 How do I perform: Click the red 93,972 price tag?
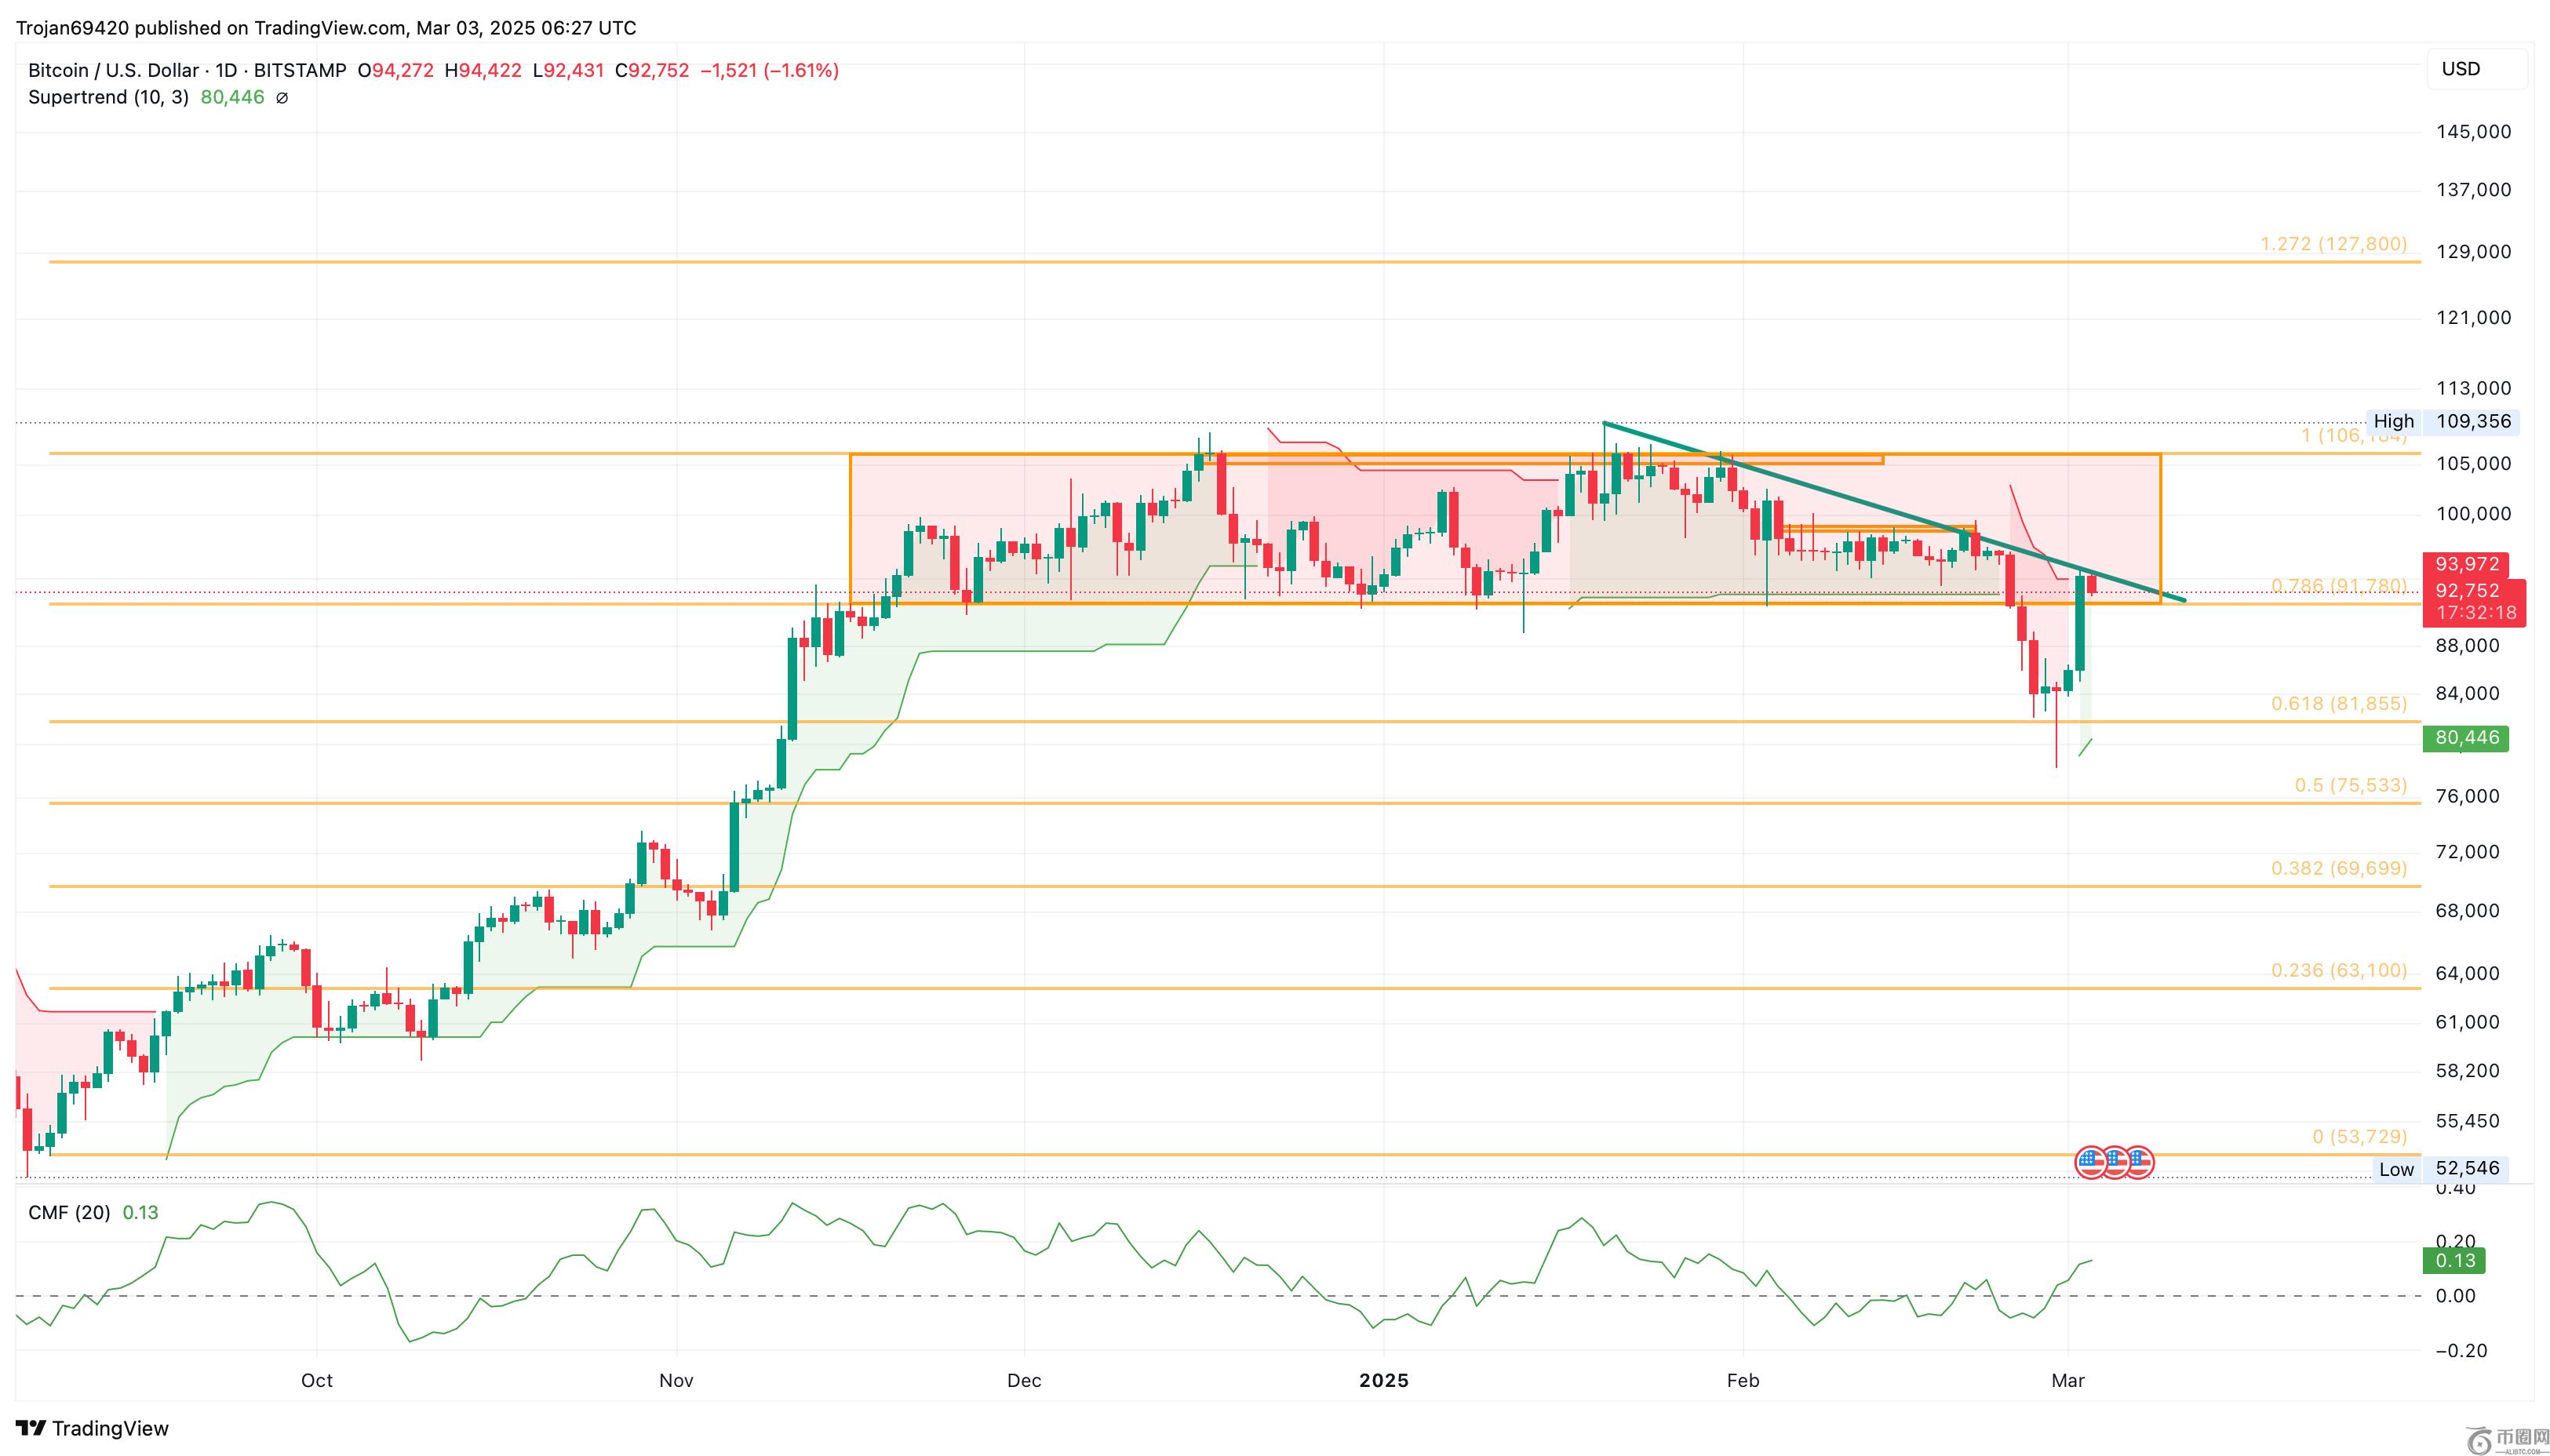(2466, 564)
